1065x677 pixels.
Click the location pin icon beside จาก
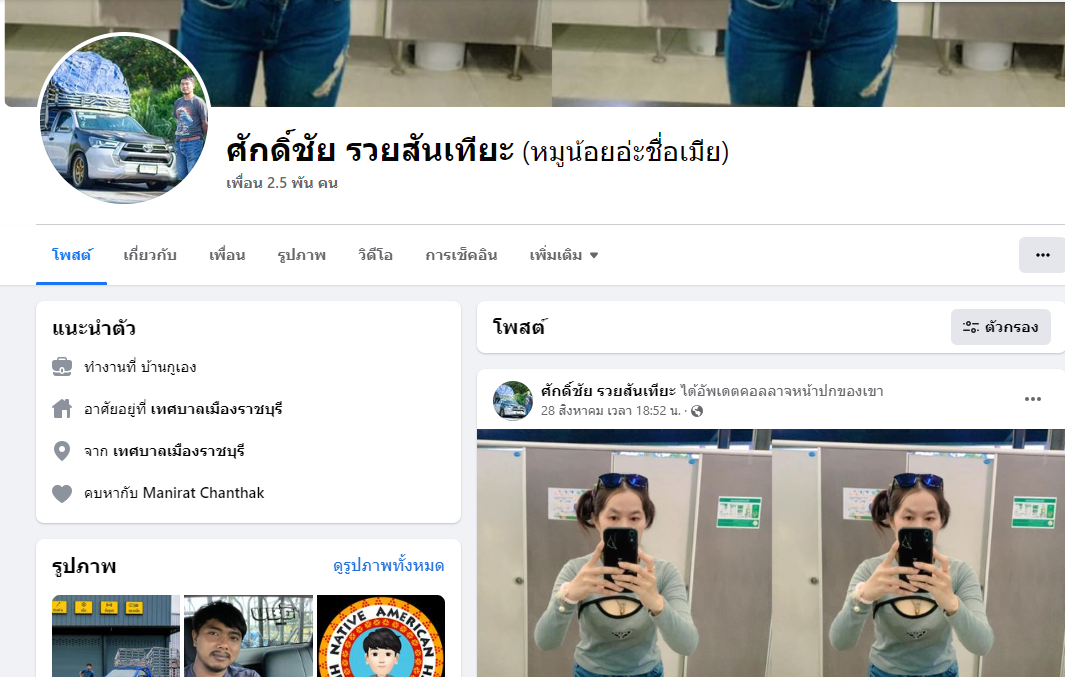click(62, 451)
